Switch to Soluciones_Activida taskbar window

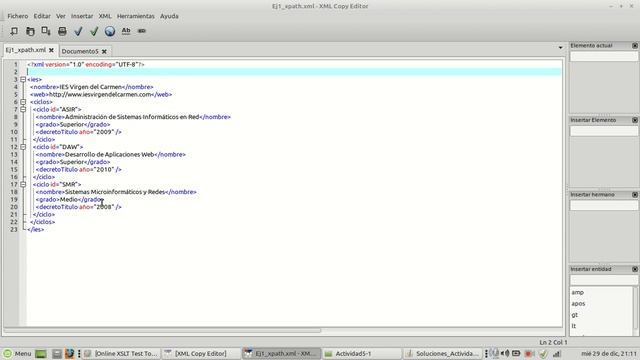[443, 353]
